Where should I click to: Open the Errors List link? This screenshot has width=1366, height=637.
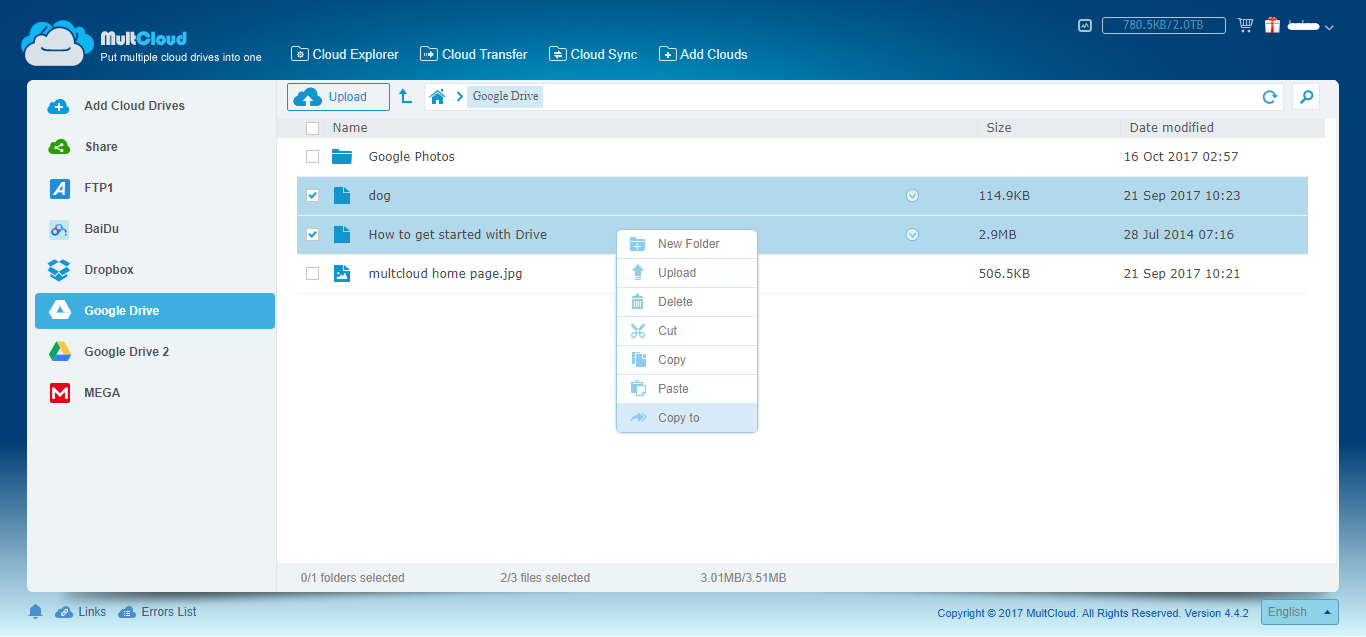pyautogui.click(x=167, y=611)
